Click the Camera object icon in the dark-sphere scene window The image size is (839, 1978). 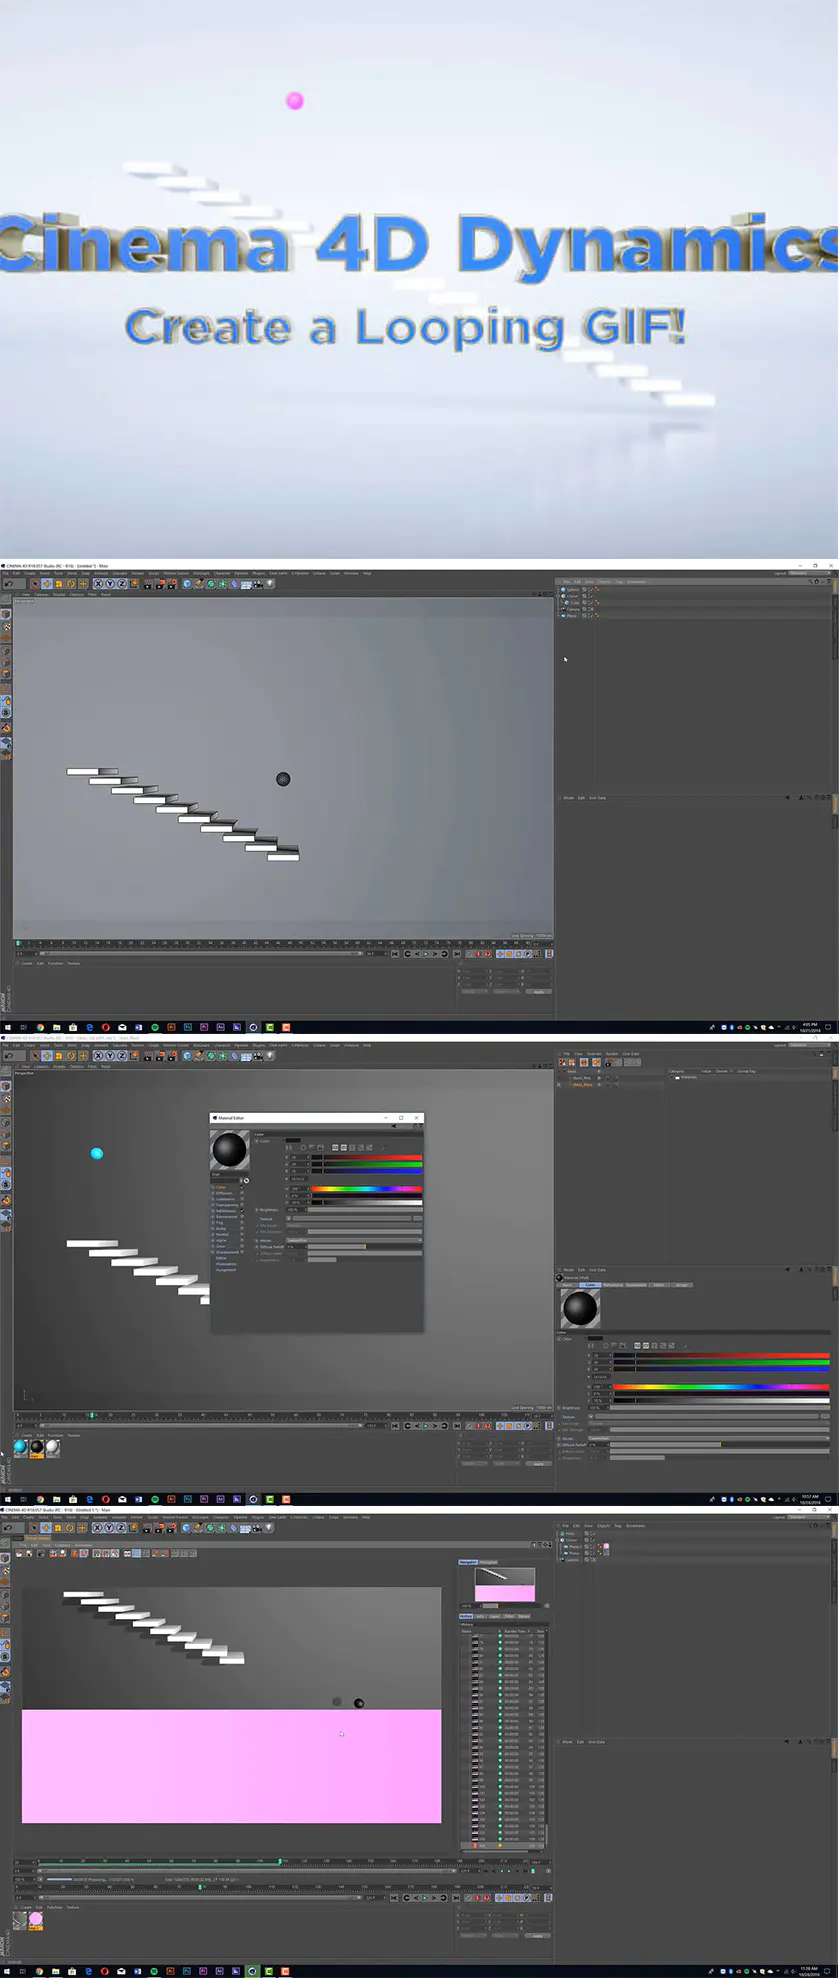(258, 583)
